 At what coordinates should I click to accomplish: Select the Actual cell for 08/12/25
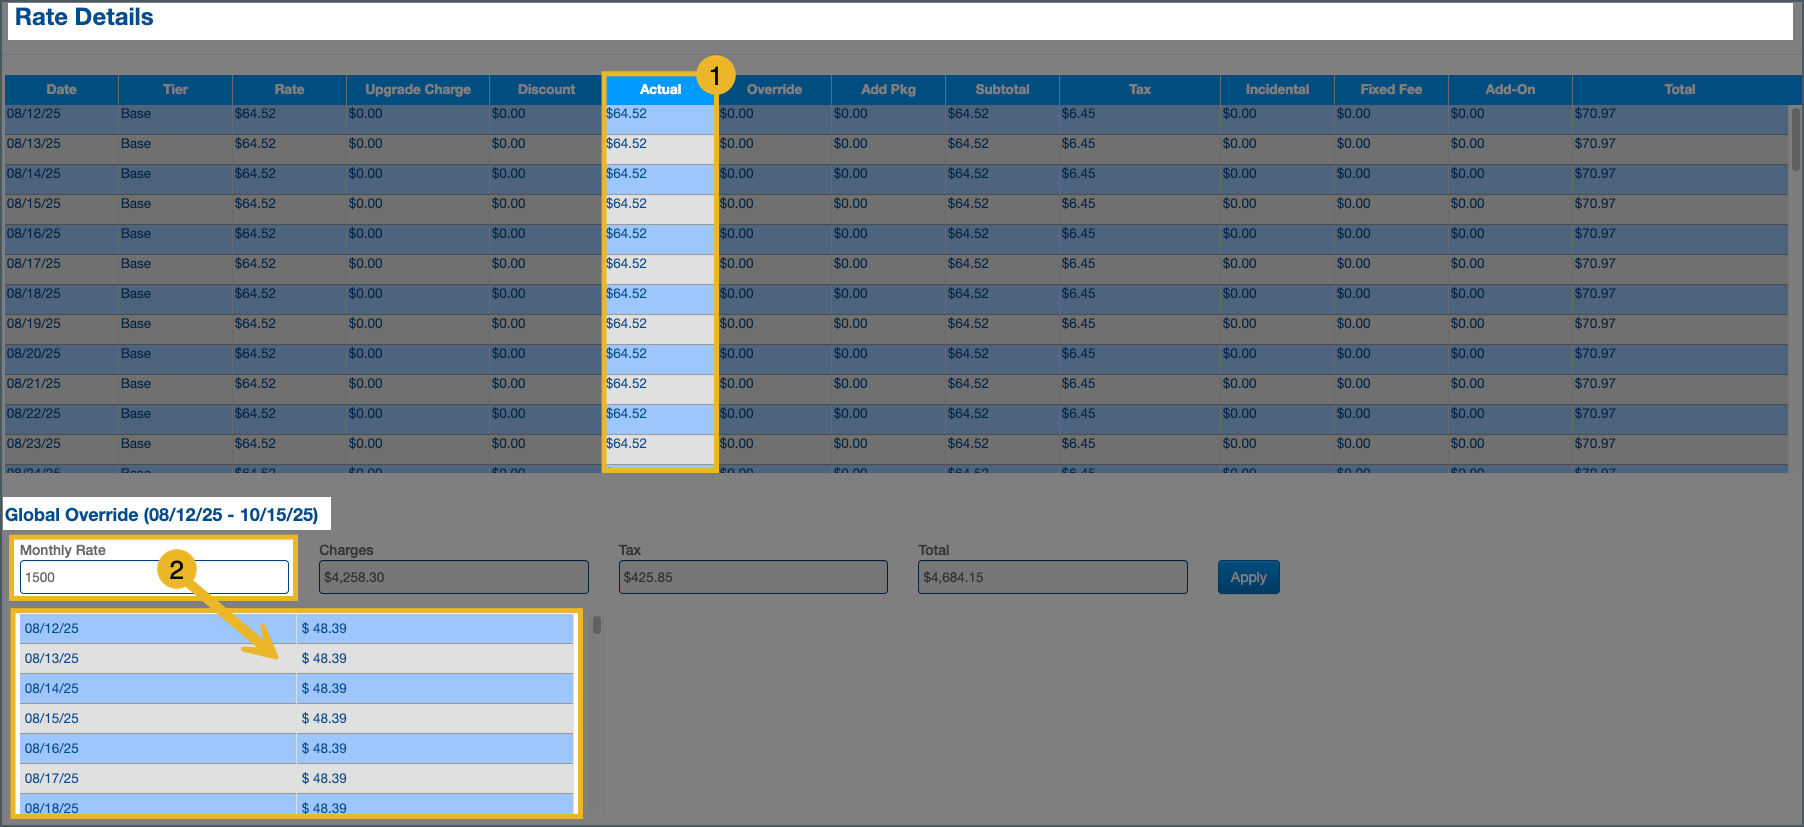click(x=659, y=114)
